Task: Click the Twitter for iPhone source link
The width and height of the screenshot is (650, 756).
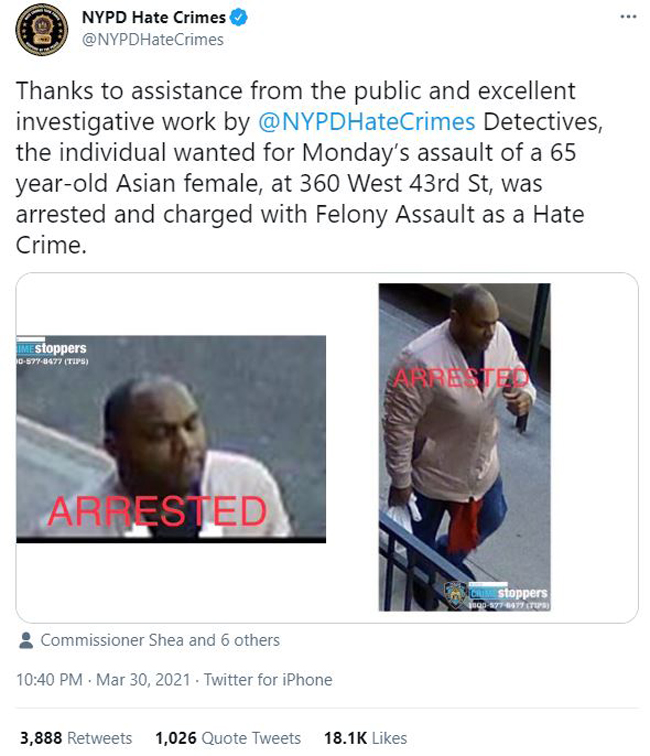Action: pos(268,680)
